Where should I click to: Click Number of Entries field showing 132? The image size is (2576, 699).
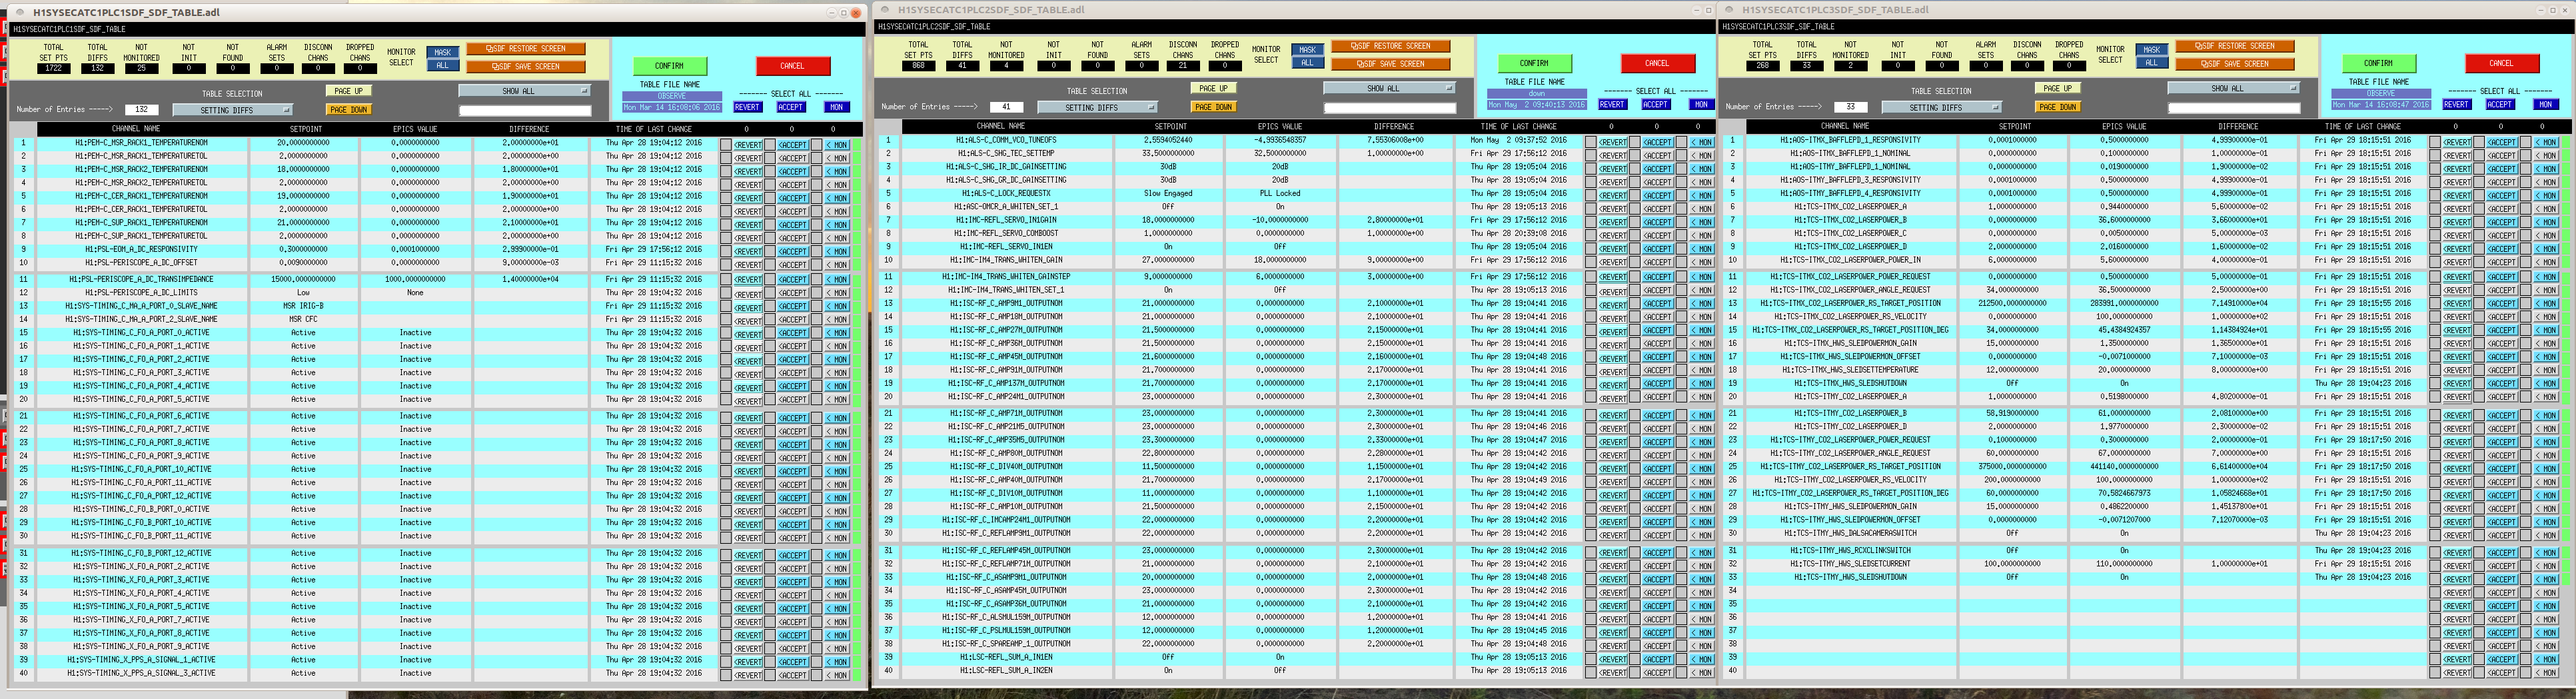[x=141, y=110]
